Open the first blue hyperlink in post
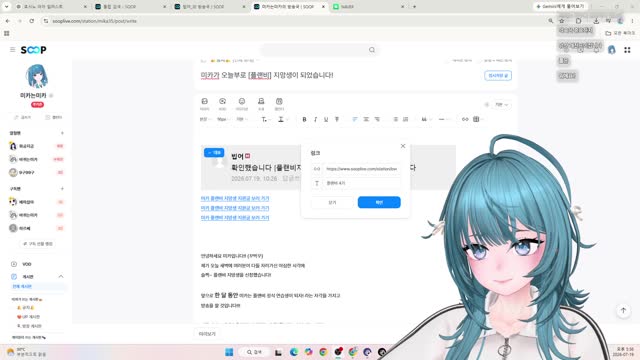This screenshot has width=640, height=360. pos(235,198)
